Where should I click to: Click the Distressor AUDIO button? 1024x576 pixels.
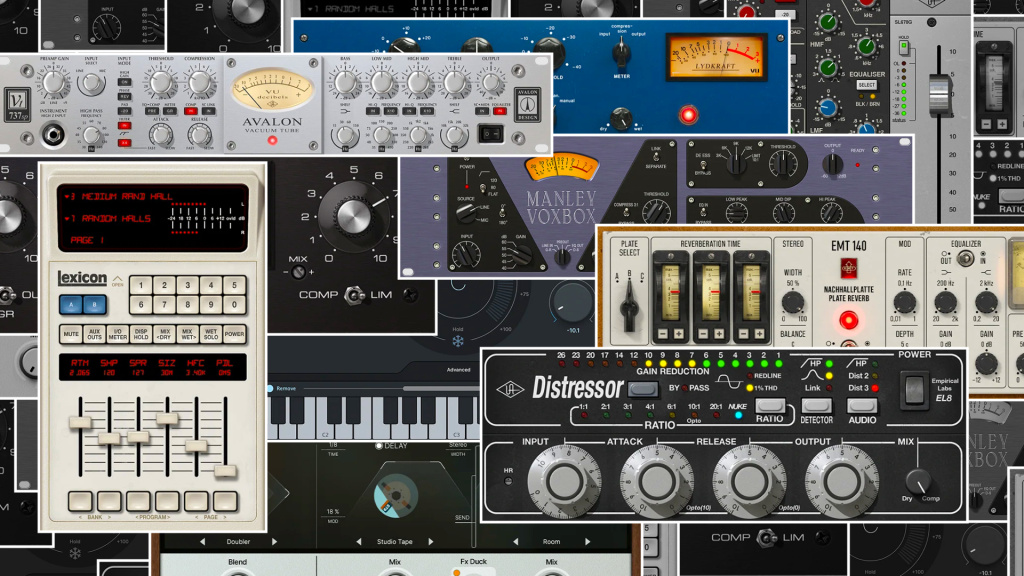862,406
